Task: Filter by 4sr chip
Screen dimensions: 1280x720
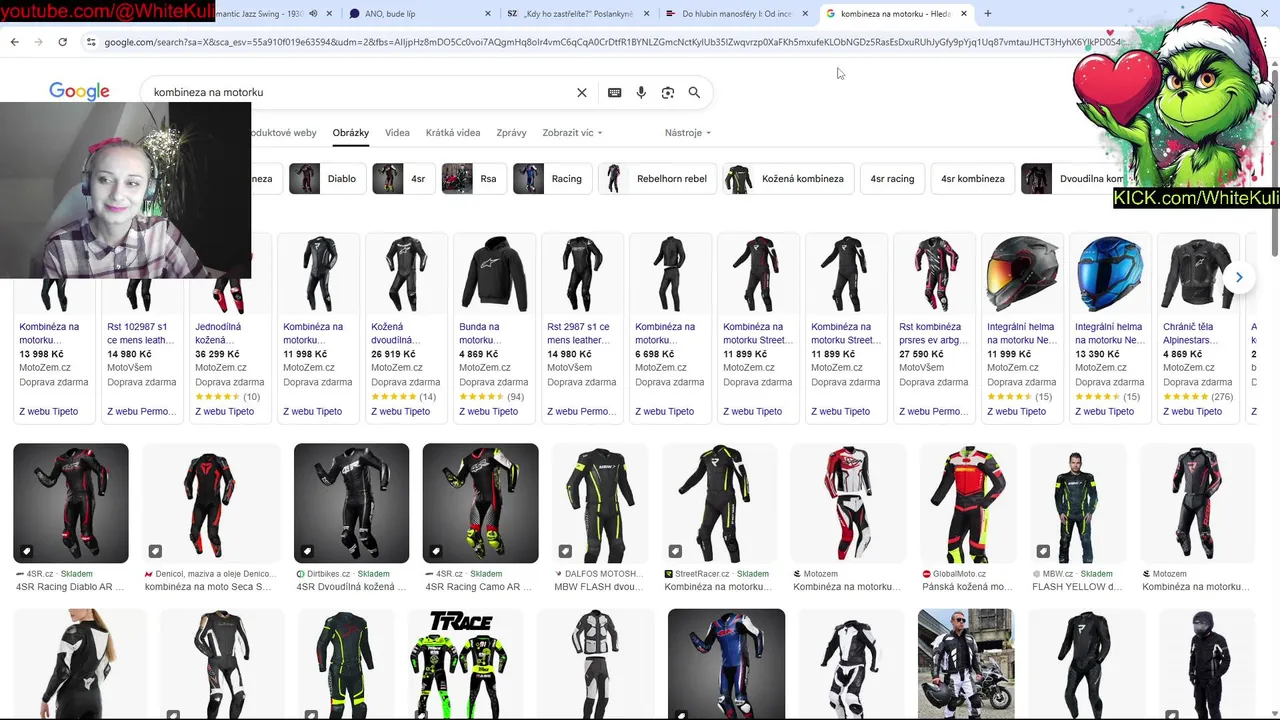Action: [x=402, y=179]
